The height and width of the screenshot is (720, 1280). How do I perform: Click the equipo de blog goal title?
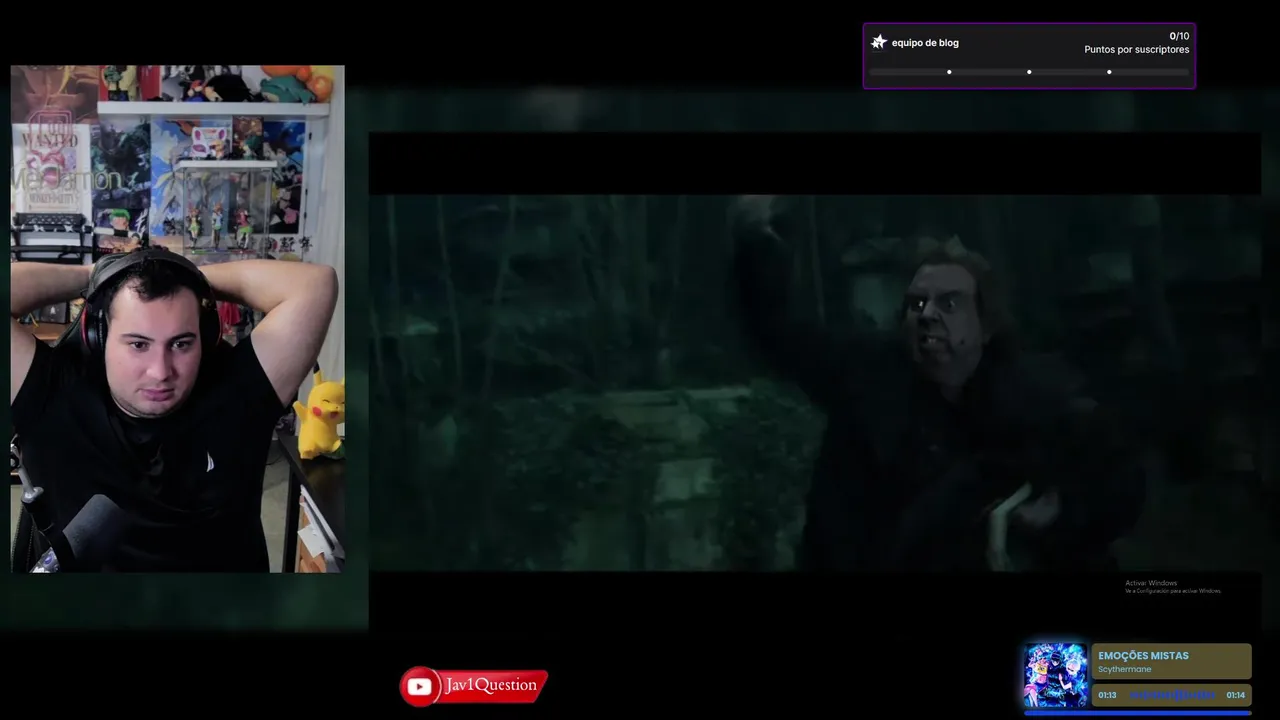pos(925,43)
